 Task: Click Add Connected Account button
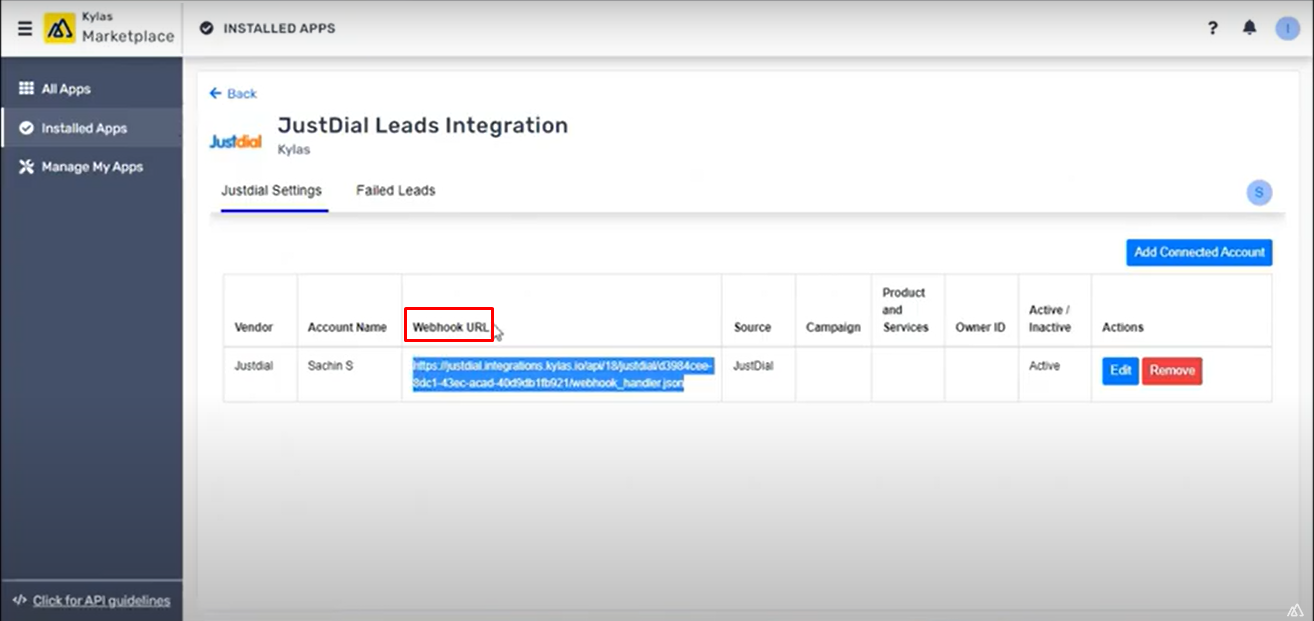click(1199, 252)
